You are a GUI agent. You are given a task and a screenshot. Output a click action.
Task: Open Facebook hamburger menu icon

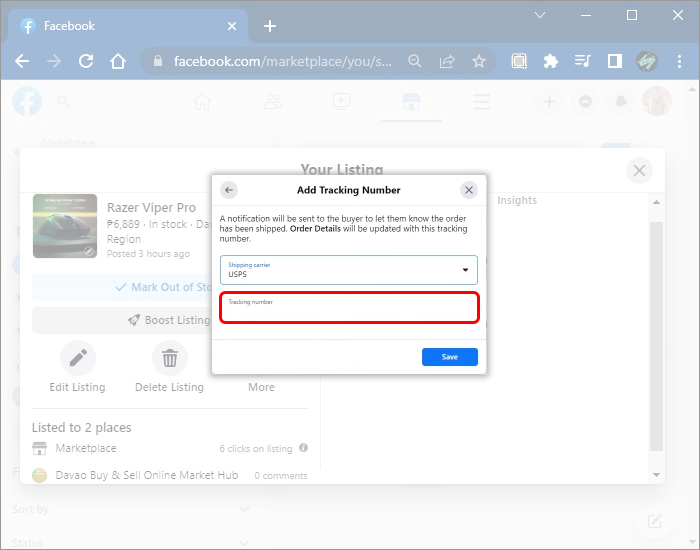481,102
